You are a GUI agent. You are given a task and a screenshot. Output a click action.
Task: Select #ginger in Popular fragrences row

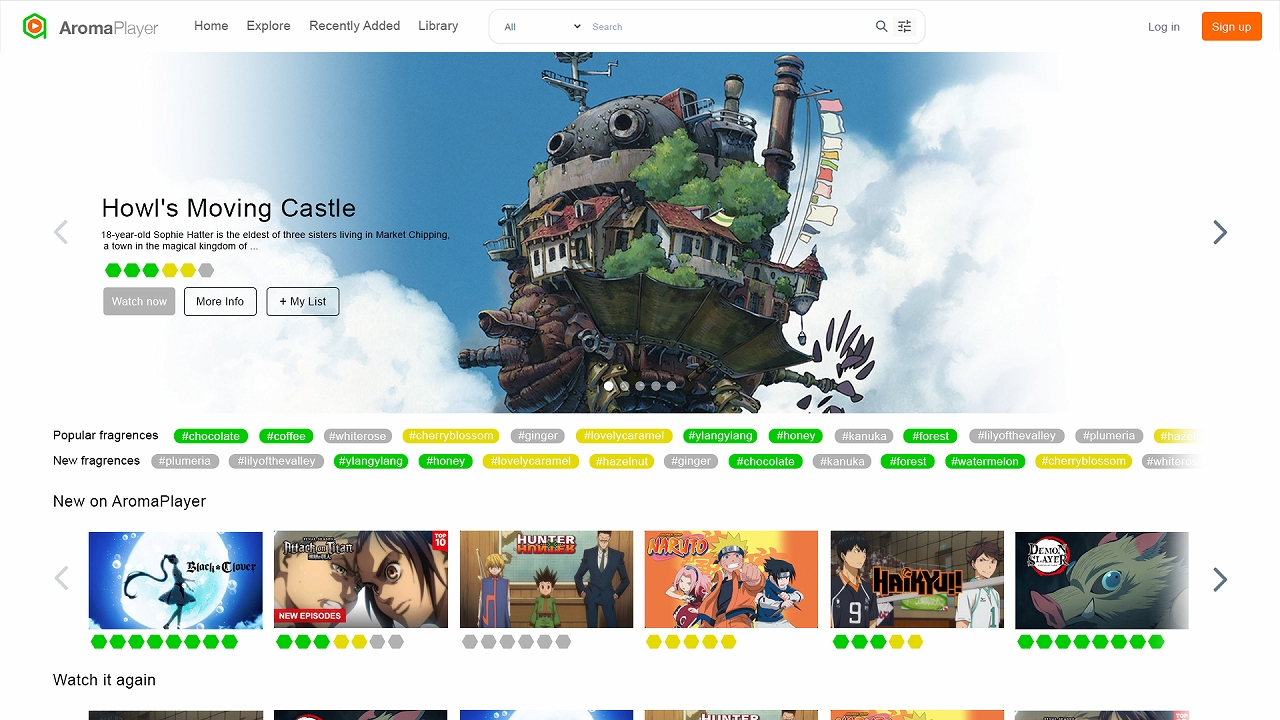point(538,436)
